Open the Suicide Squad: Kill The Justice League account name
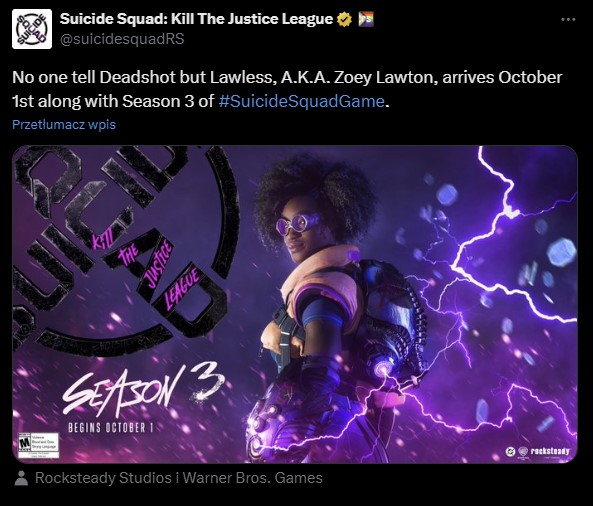 (196, 19)
